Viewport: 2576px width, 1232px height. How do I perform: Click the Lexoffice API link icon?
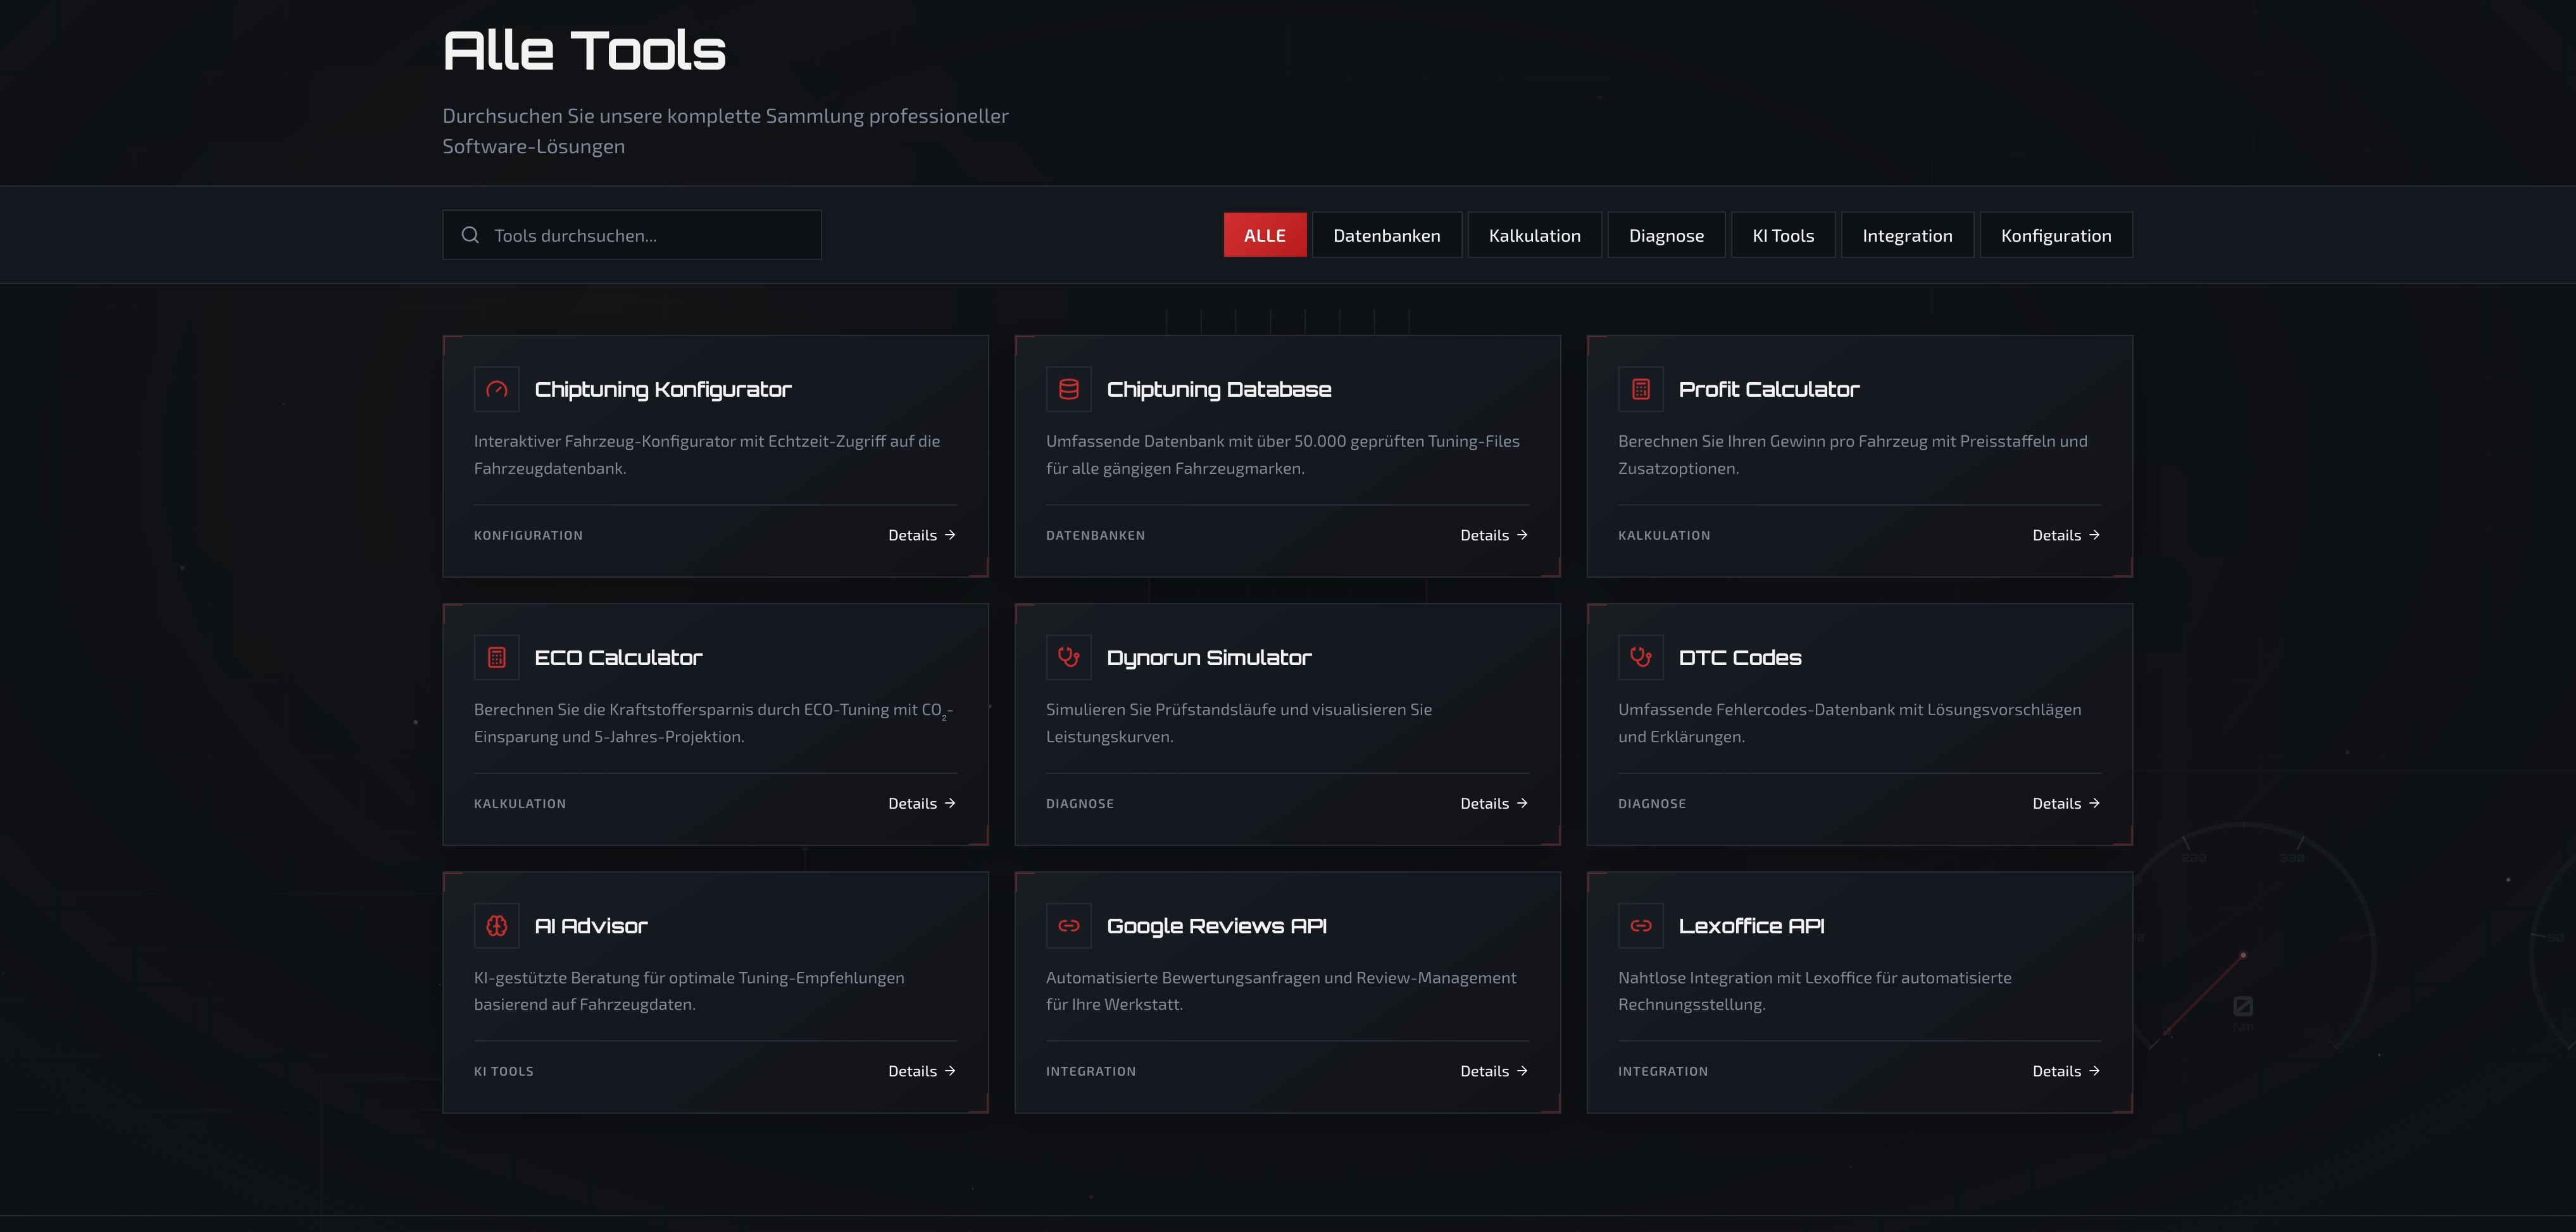tap(1641, 926)
